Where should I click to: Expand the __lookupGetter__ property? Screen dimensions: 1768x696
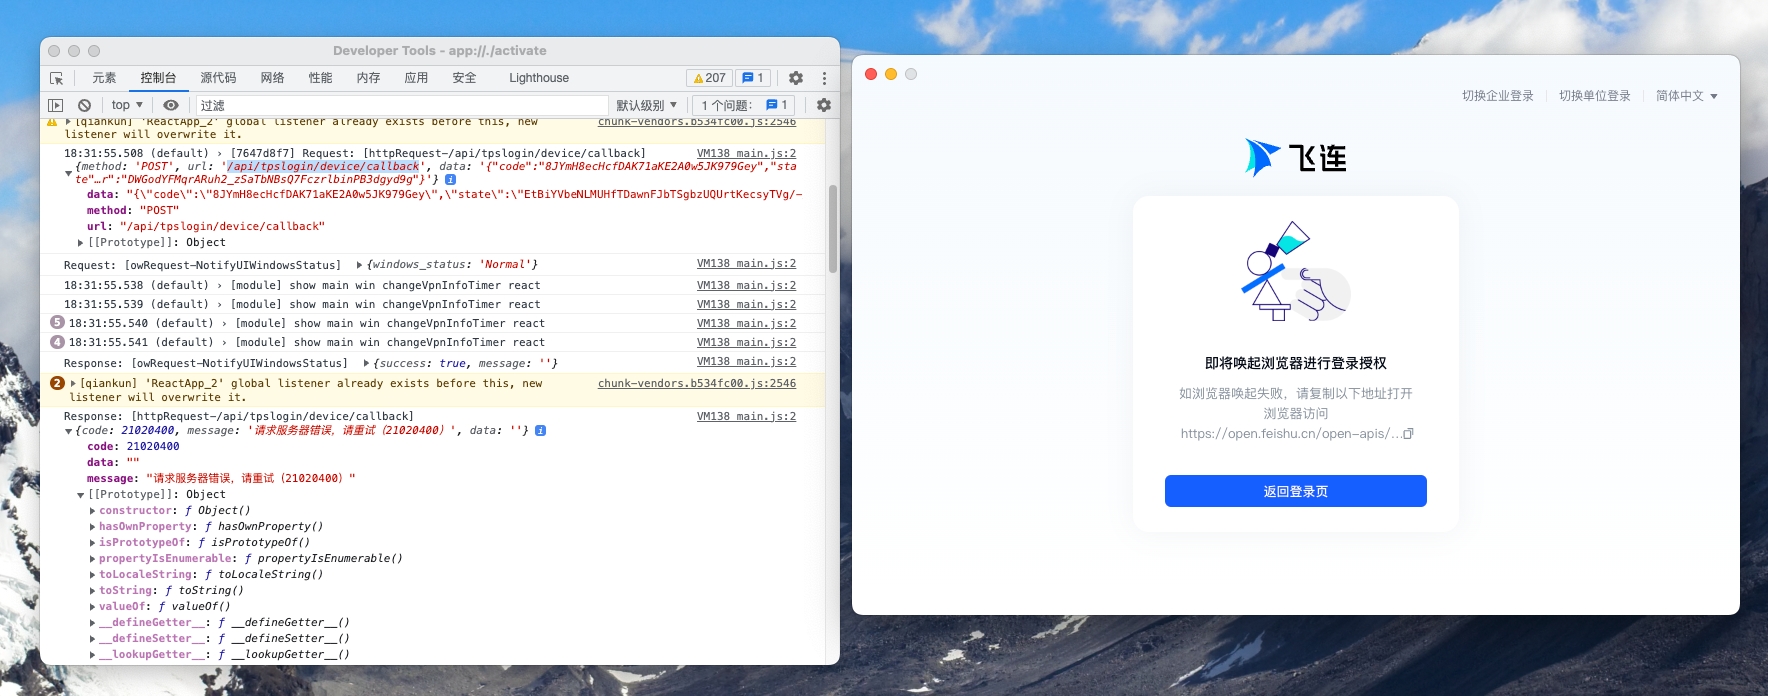point(93,655)
